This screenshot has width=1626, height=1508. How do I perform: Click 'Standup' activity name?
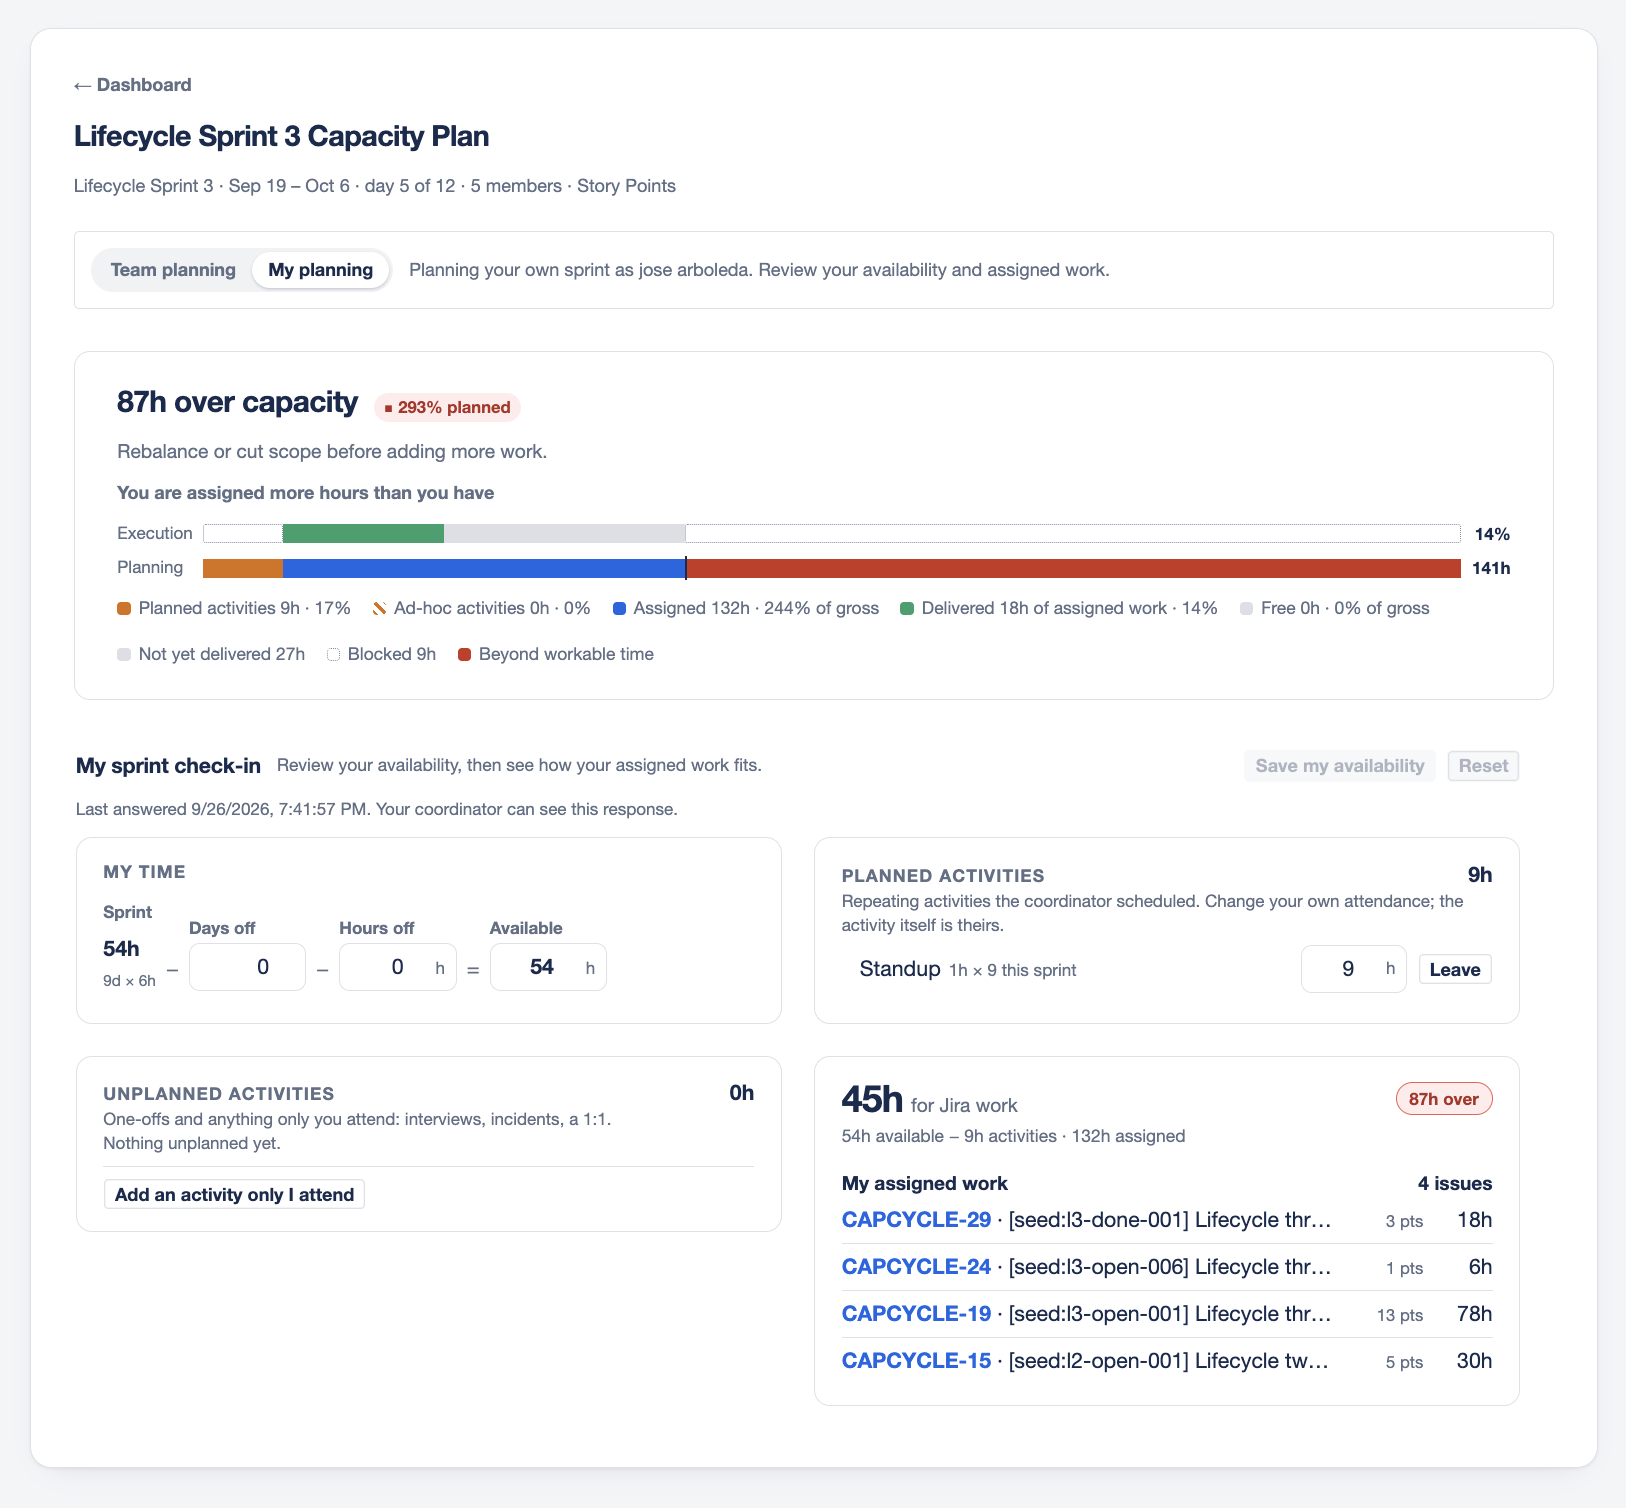tap(900, 969)
